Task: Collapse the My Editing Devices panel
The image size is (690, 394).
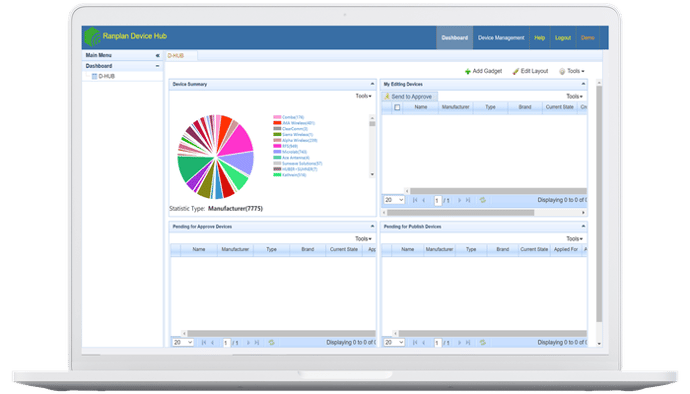Action: (583, 84)
